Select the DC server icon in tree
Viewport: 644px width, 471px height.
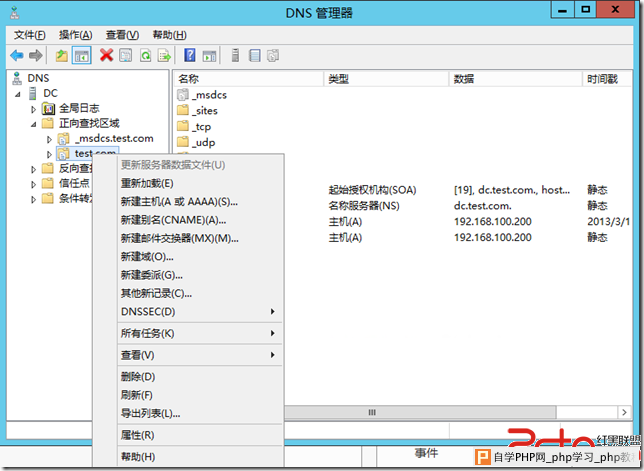click(32, 93)
